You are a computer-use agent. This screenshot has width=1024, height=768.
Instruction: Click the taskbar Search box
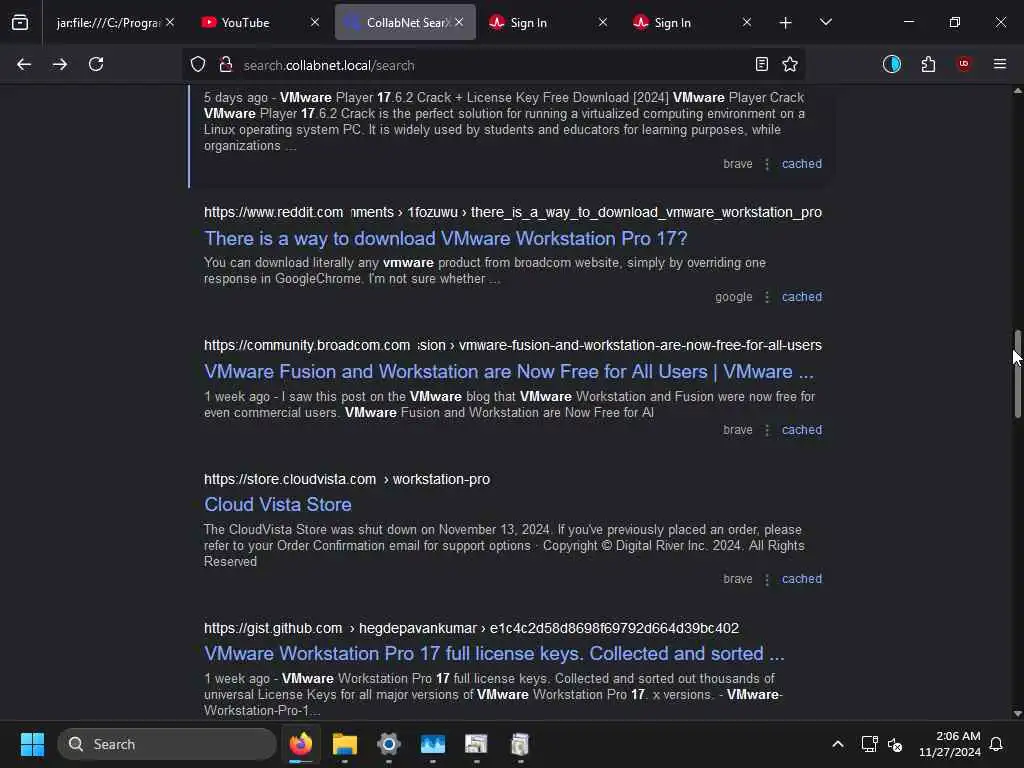click(x=167, y=744)
